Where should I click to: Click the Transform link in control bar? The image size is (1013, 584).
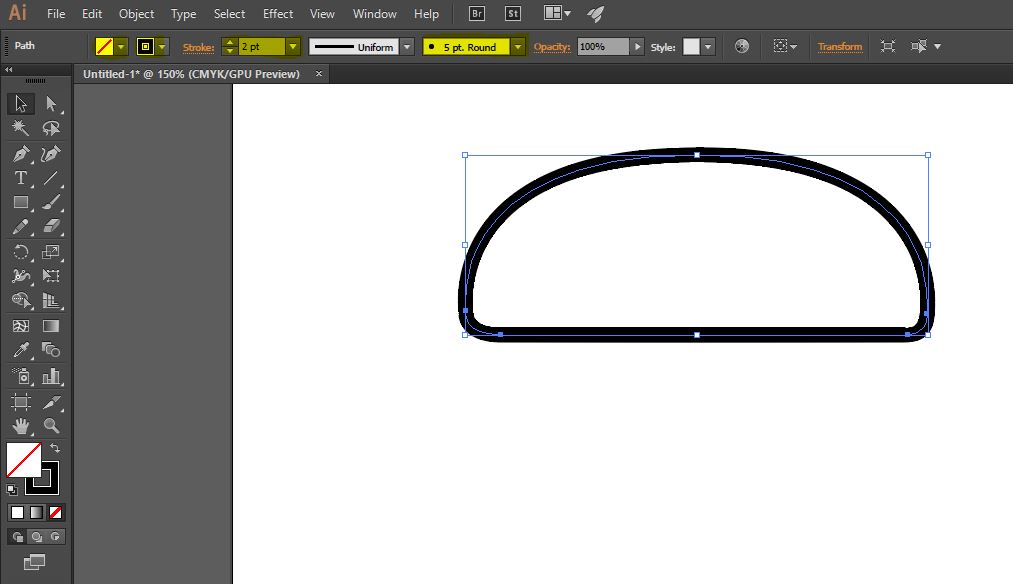click(839, 47)
